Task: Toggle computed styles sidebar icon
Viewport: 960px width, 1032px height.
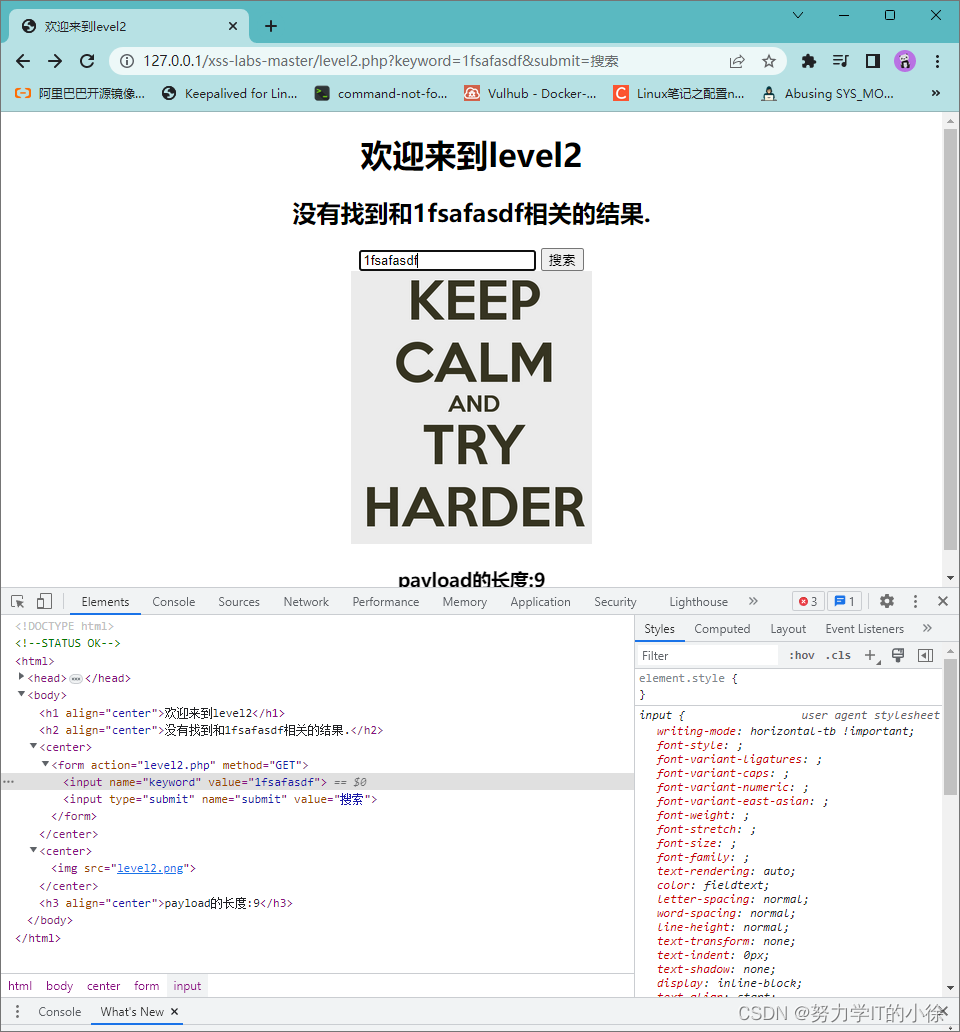Action: click(925, 656)
